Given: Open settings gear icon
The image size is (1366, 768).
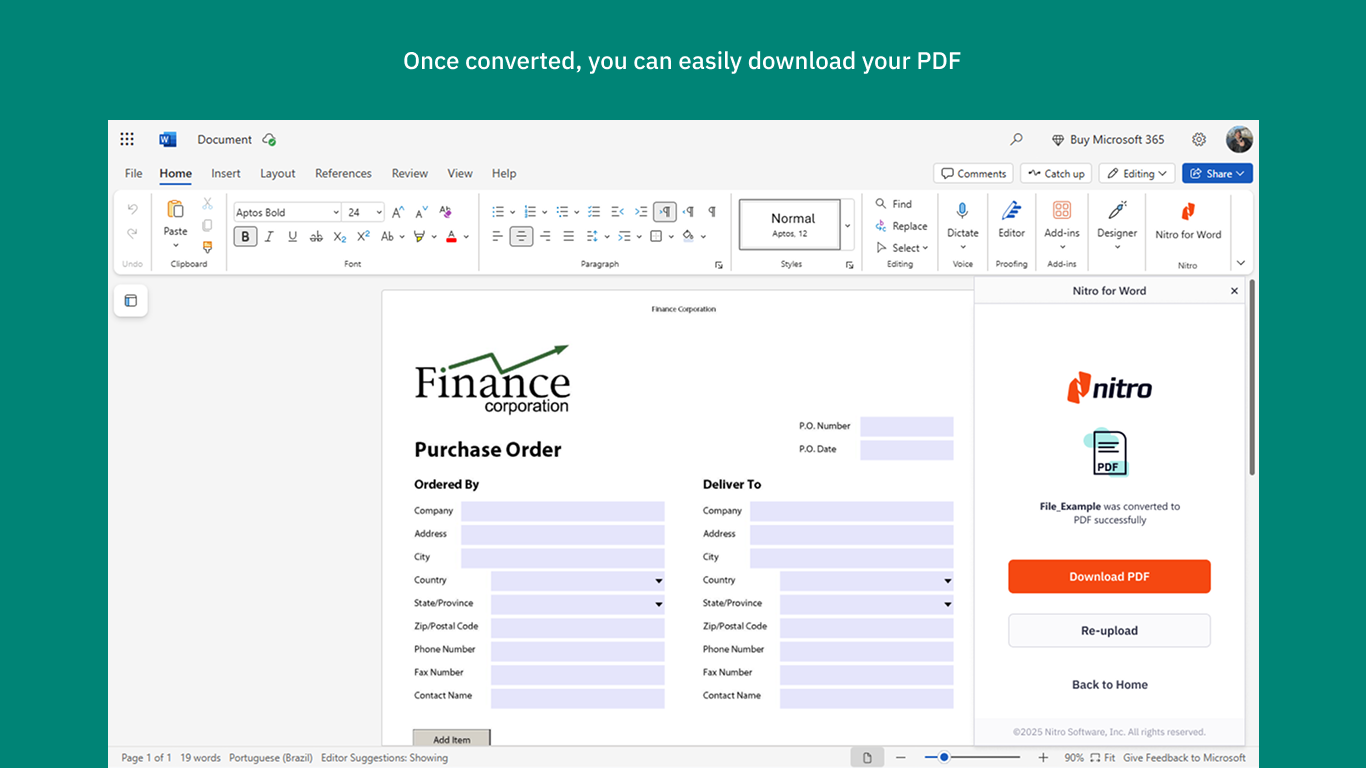Looking at the screenshot, I should [1199, 139].
